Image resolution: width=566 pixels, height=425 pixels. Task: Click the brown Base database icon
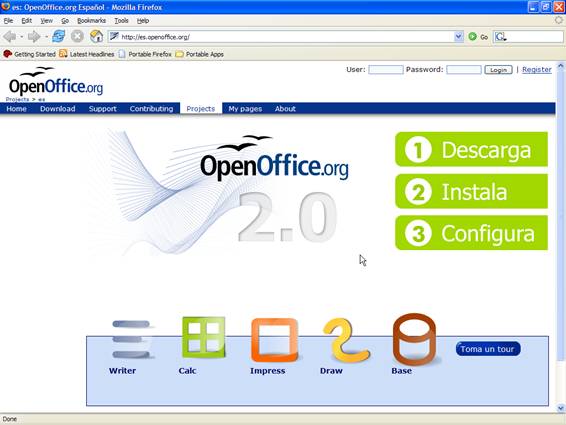click(x=415, y=339)
